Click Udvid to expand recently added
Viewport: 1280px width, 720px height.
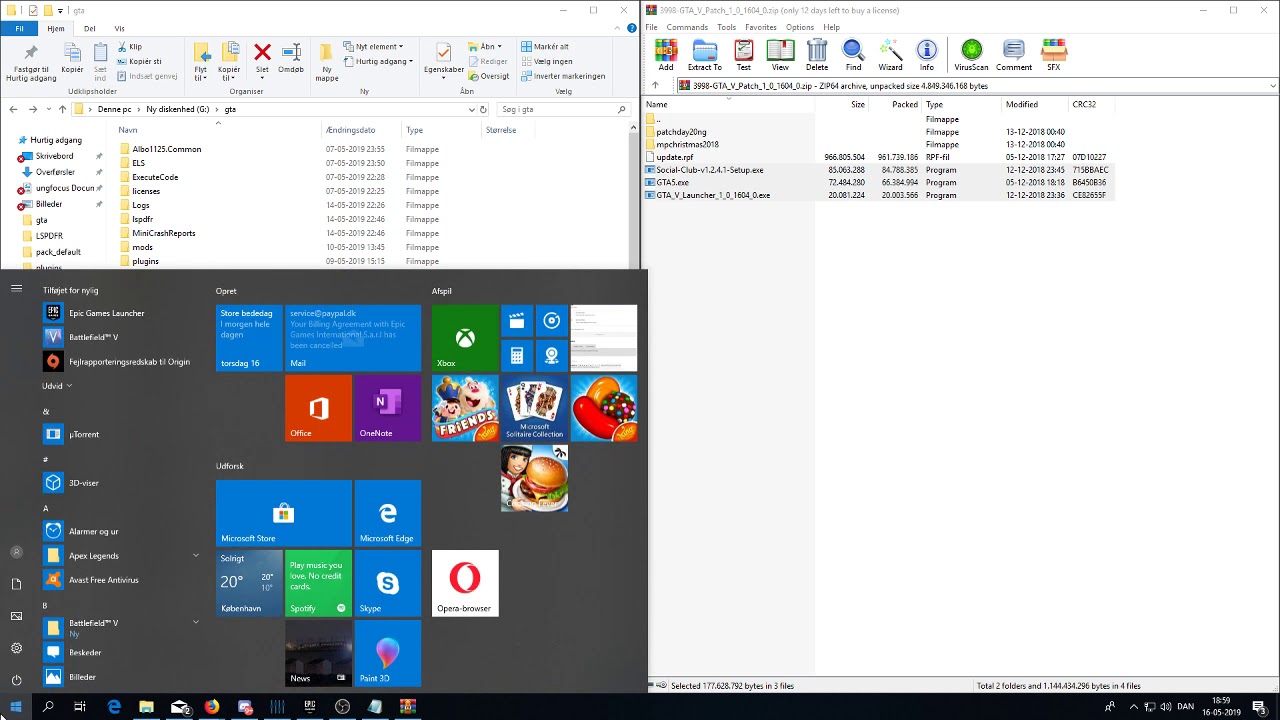57,386
